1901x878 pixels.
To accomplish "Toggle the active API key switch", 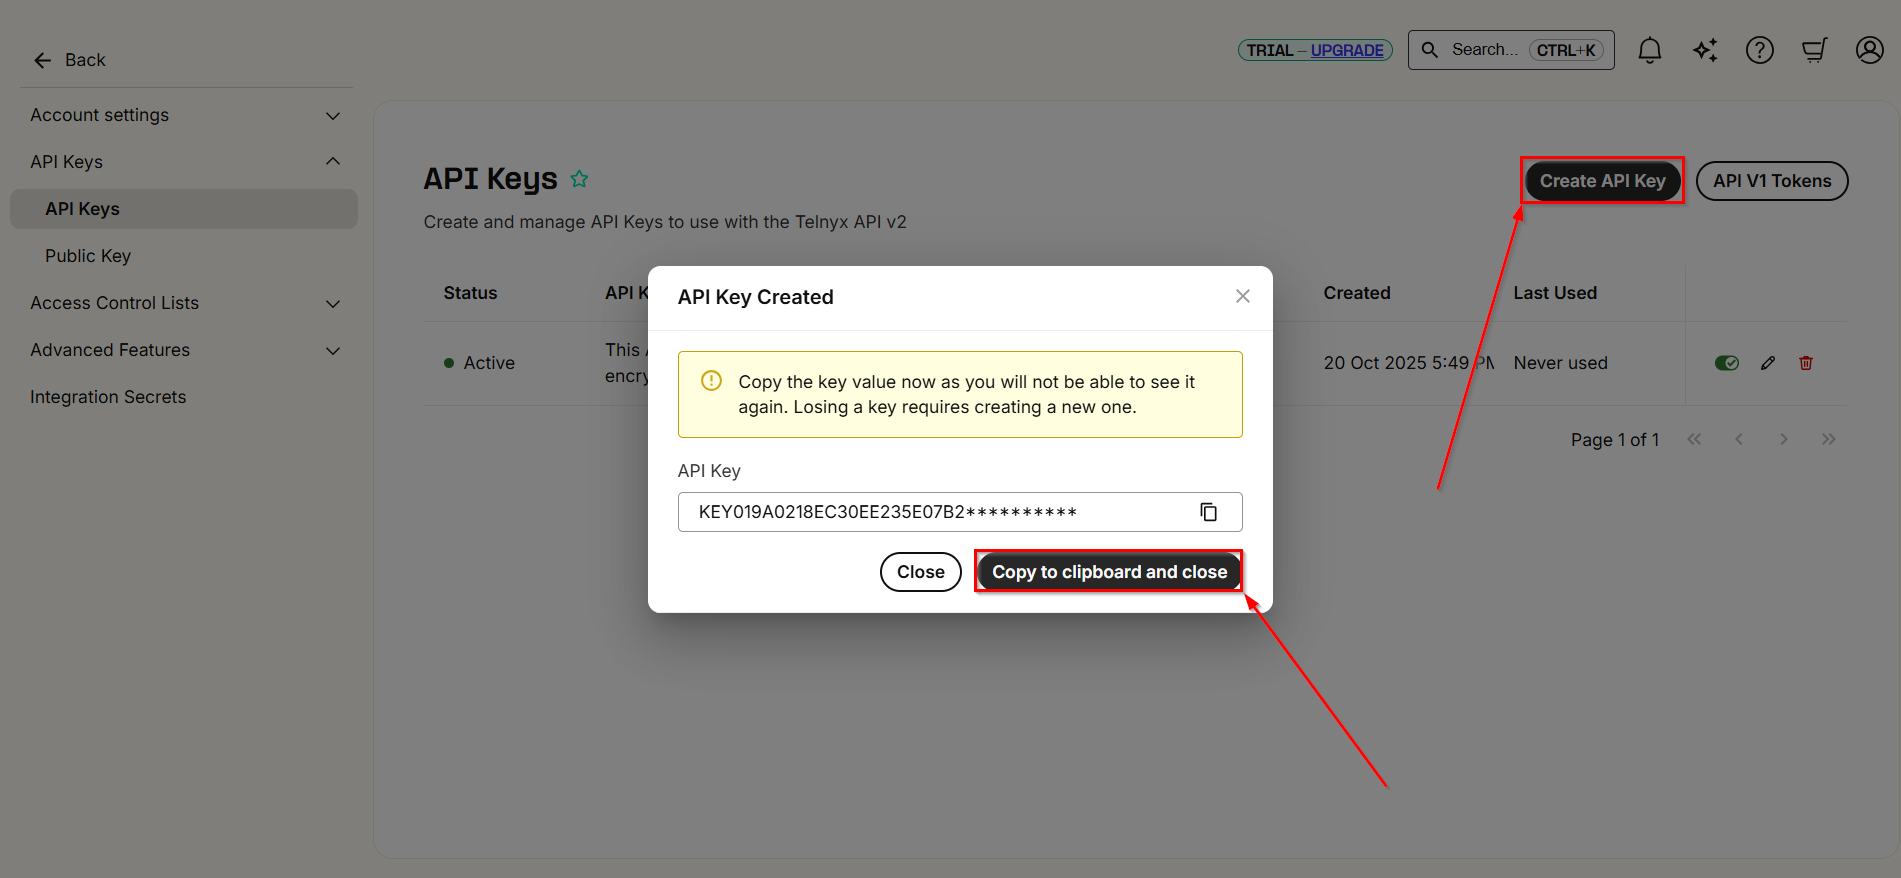I will coord(1726,363).
